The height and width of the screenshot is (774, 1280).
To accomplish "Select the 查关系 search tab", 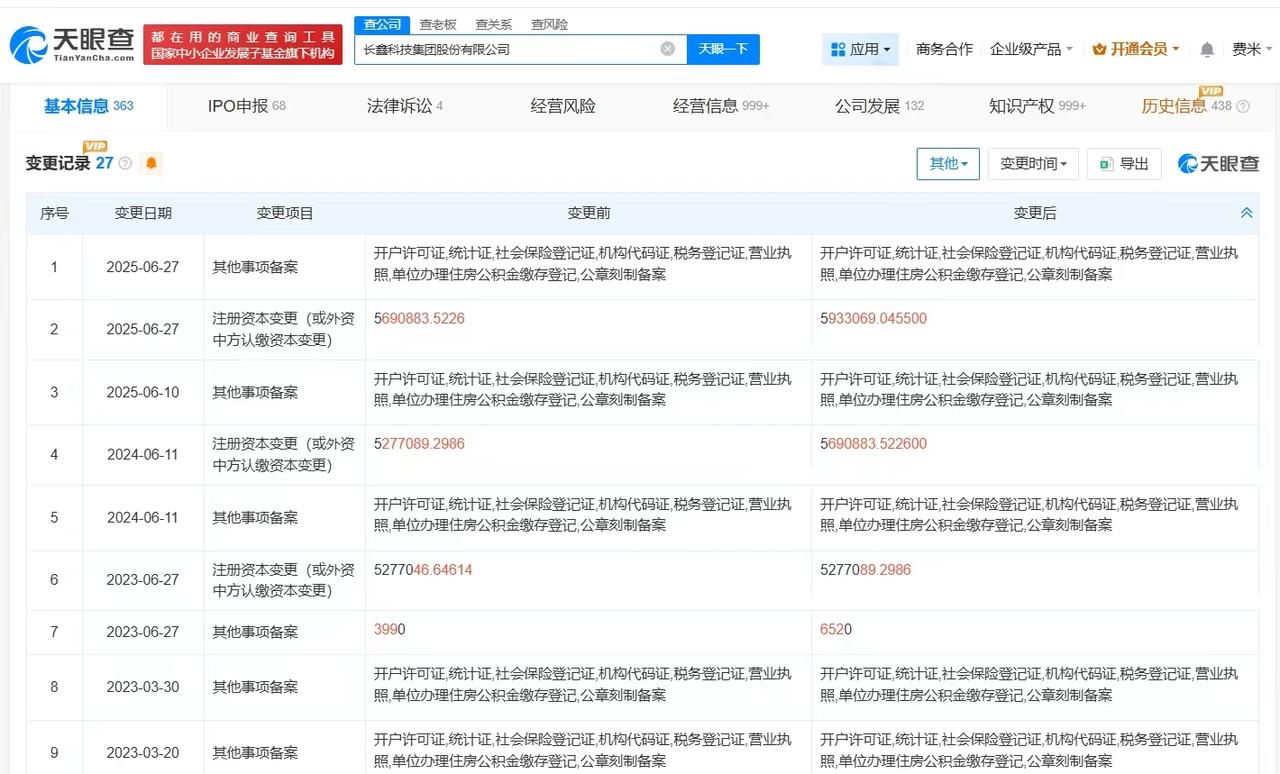I will tap(494, 24).
